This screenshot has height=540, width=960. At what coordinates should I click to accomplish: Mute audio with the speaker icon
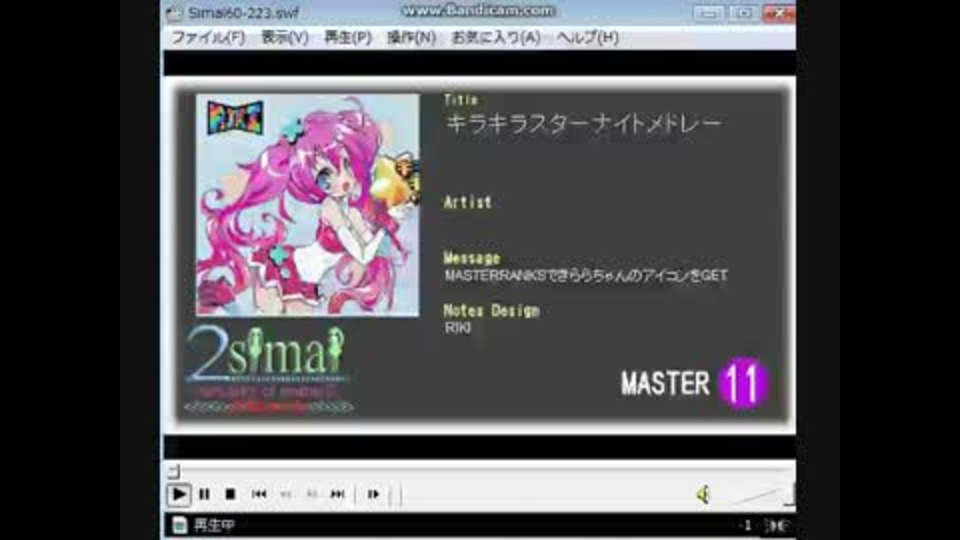coord(704,495)
